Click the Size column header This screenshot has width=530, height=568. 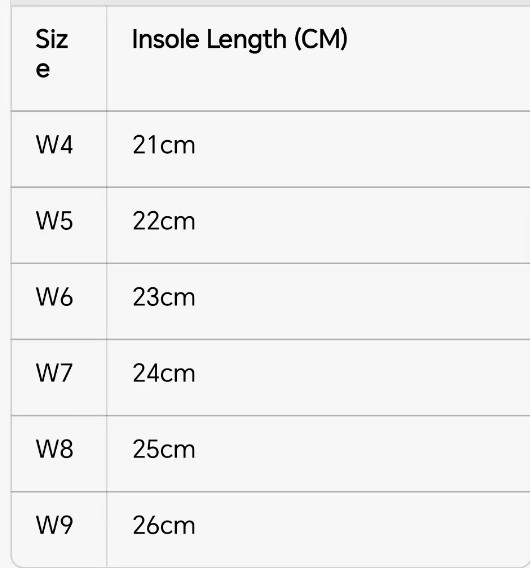52,54
